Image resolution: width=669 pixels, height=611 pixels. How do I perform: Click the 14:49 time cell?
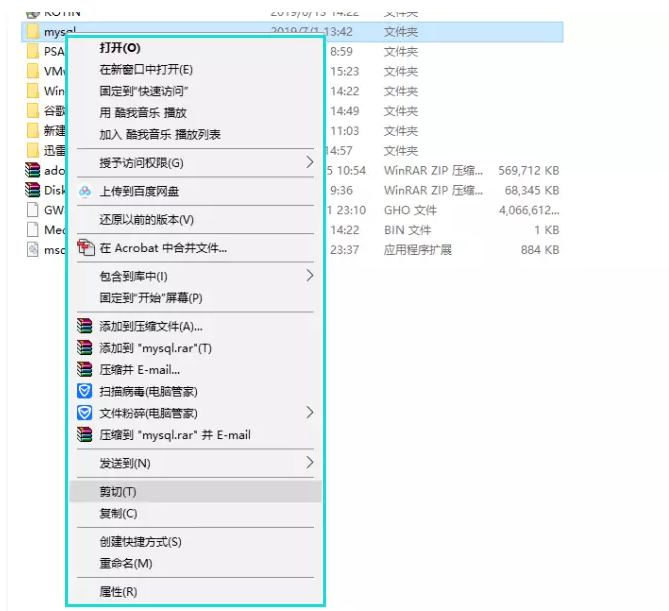pyautogui.click(x=344, y=111)
